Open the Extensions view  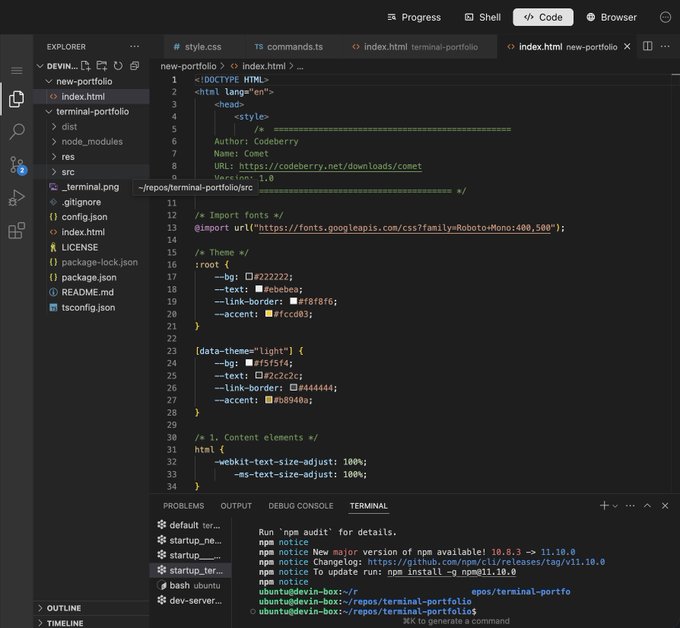[x=16, y=231]
